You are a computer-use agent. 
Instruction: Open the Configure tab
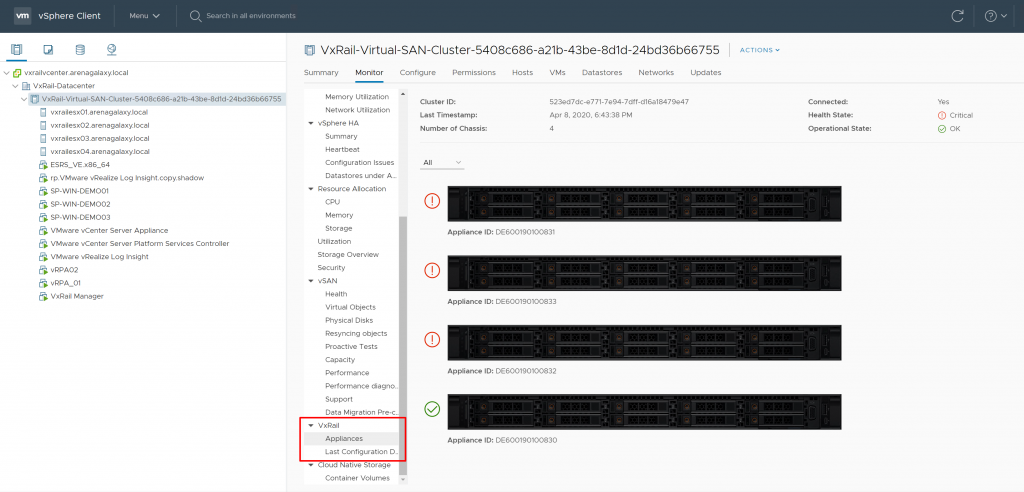[417, 73]
